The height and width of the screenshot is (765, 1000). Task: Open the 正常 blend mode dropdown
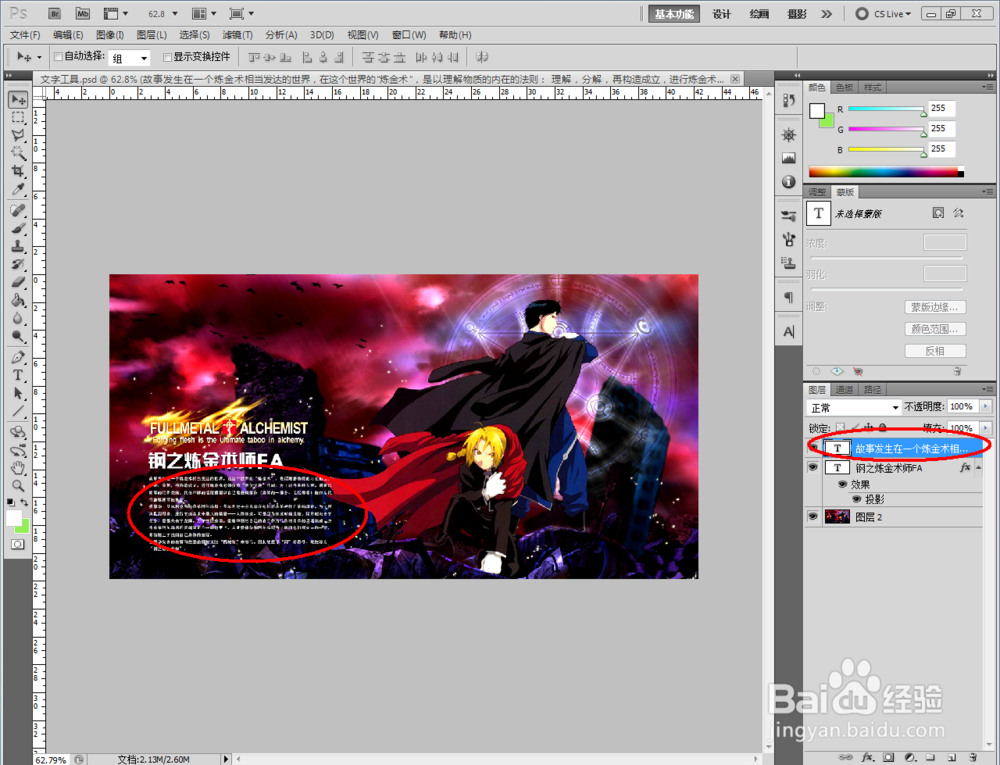853,407
